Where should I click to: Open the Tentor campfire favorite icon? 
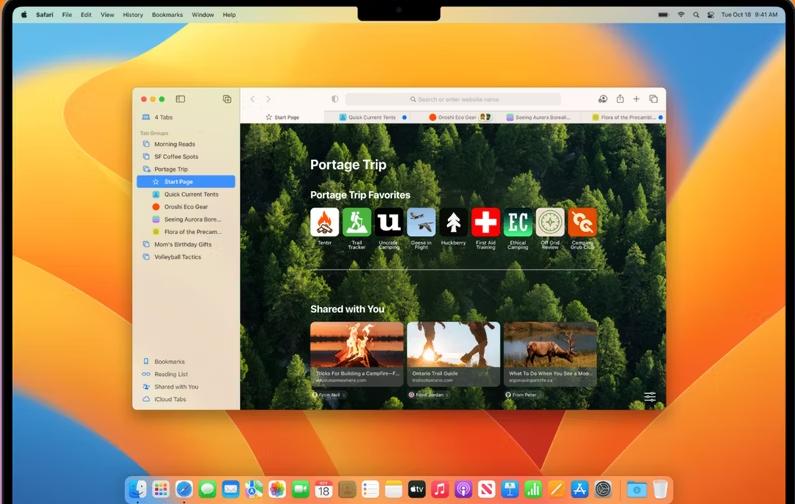324,222
